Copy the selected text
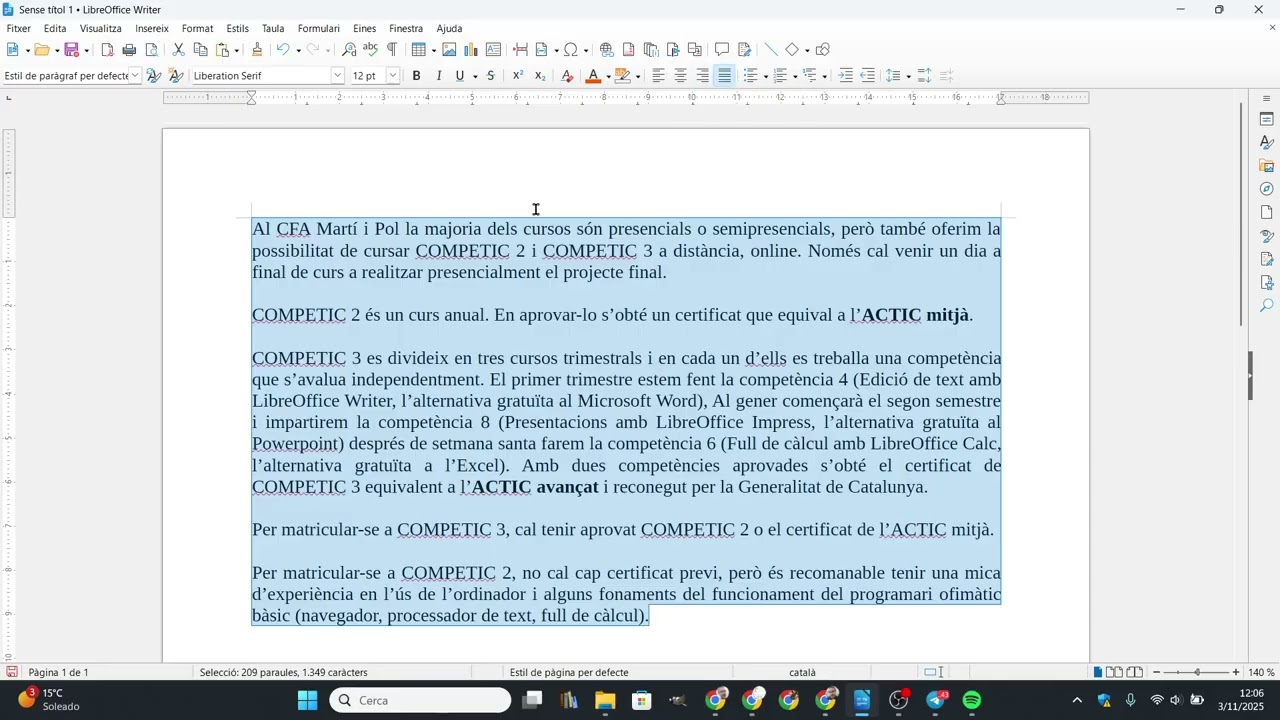This screenshot has height=720, width=1280. click(x=200, y=50)
